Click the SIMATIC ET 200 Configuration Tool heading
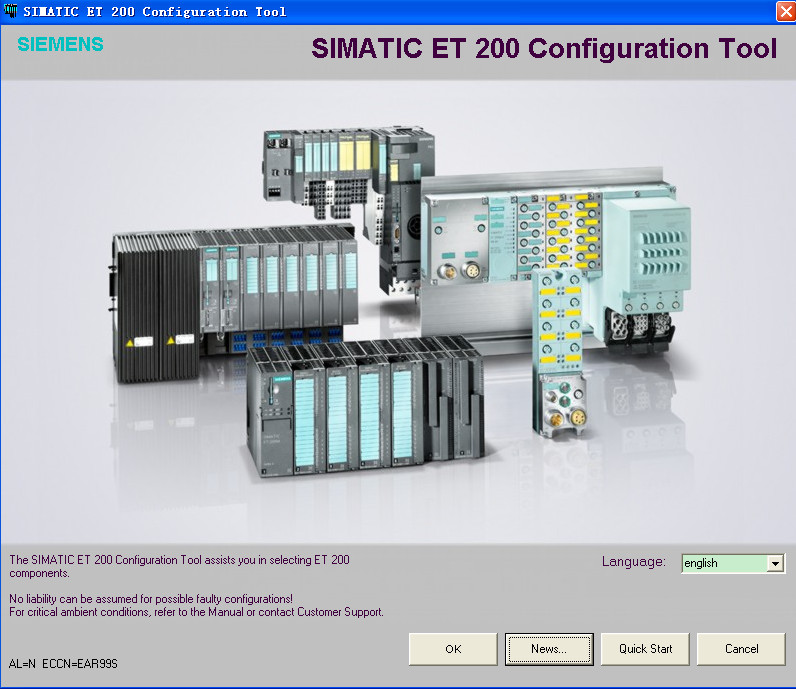This screenshot has height=689, width=796. [x=544, y=49]
